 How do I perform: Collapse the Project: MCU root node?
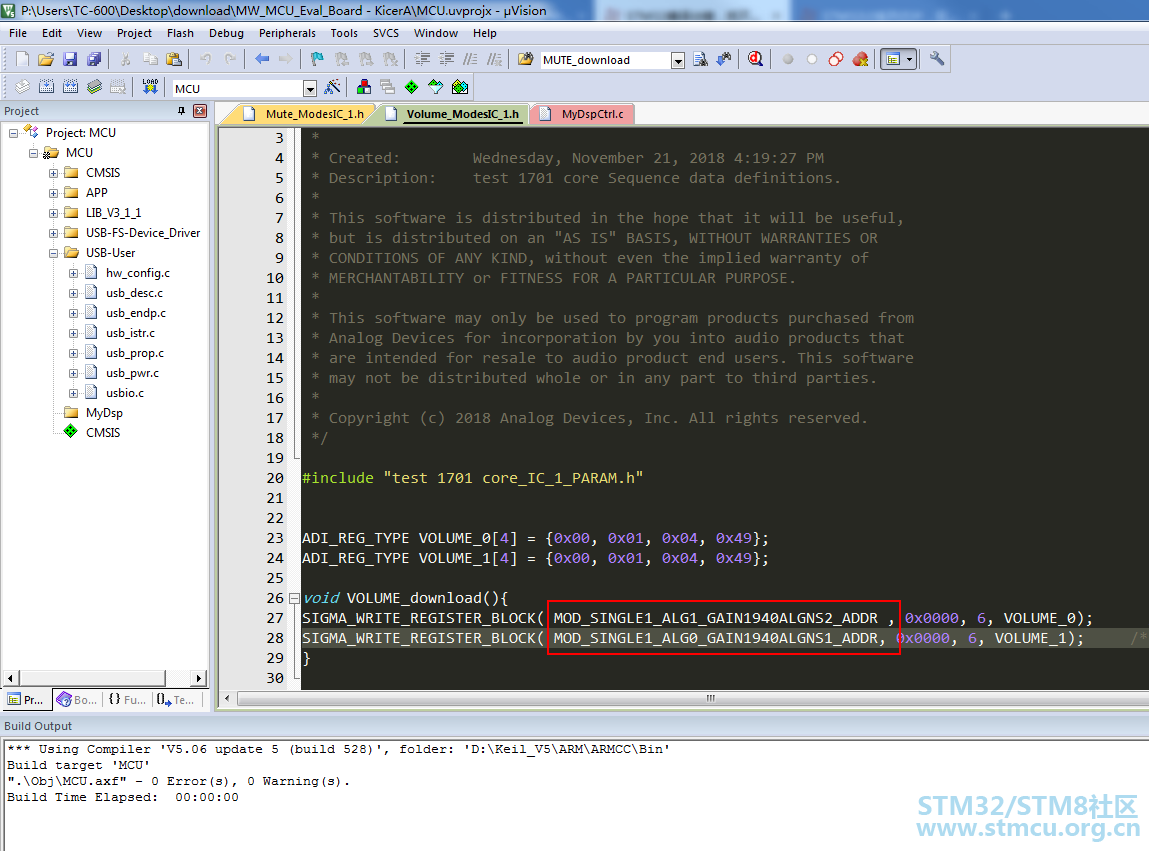pos(13,133)
